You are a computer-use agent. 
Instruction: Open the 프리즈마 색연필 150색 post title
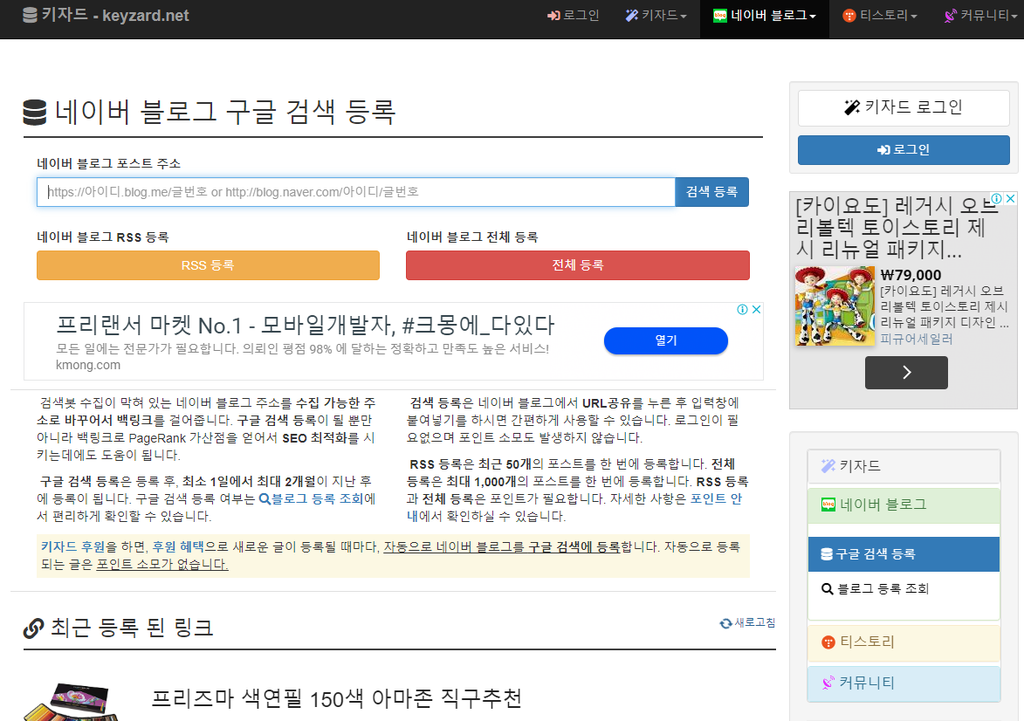pos(337,699)
